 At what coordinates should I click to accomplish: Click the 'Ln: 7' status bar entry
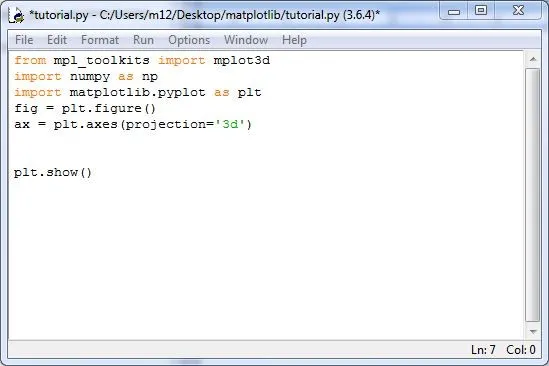[x=483, y=350]
